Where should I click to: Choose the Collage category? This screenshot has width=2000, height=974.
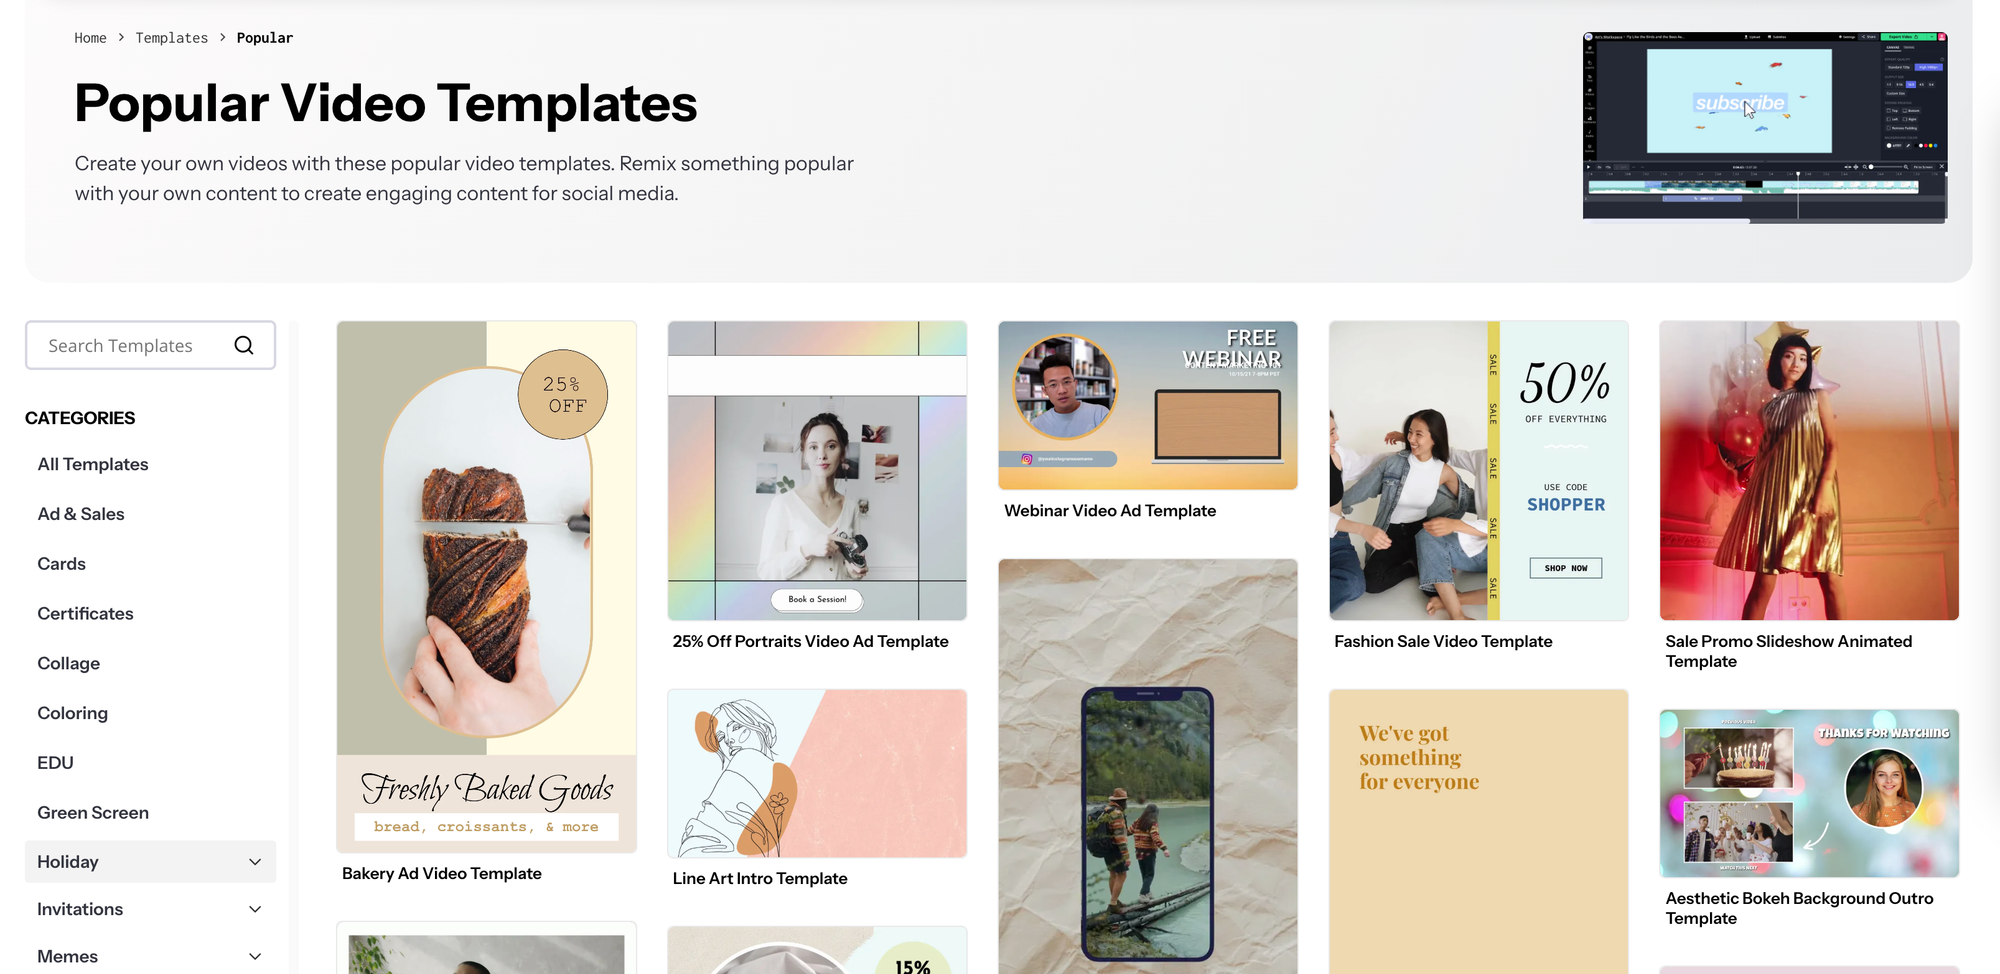click(69, 664)
